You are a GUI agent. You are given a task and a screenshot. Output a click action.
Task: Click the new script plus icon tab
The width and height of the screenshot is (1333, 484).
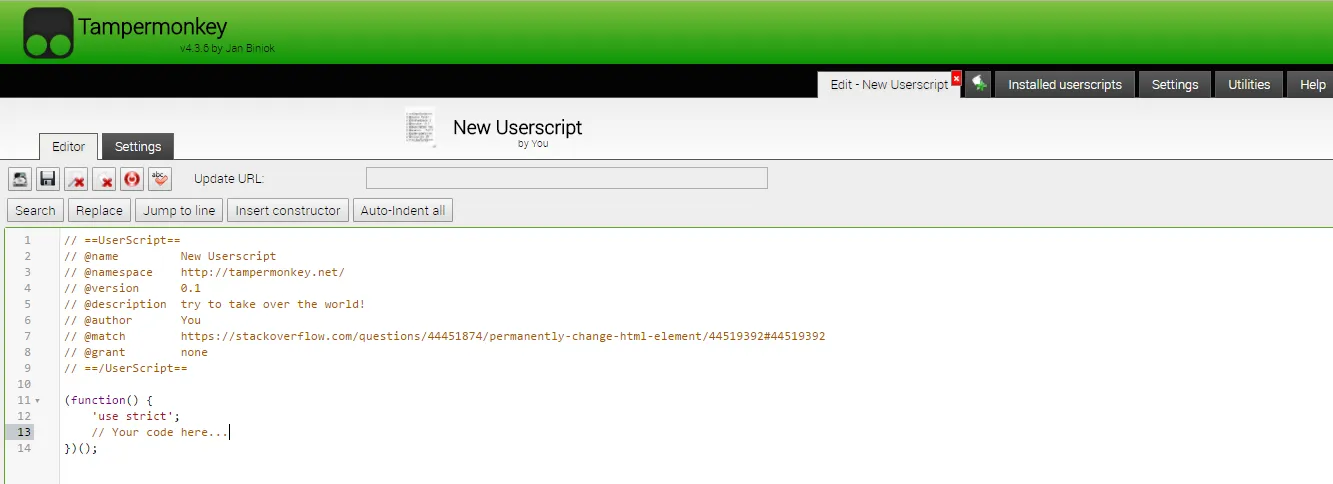click(978, 85)
